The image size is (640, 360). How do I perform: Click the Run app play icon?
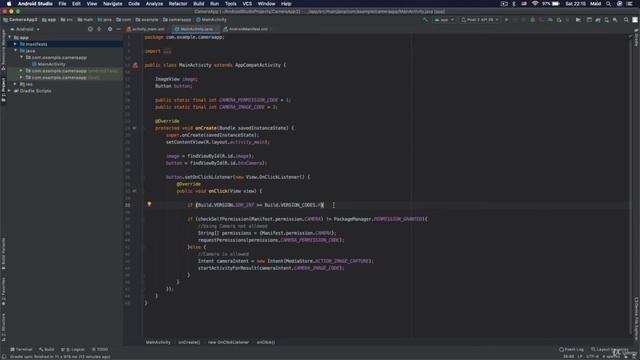point(506,20)
